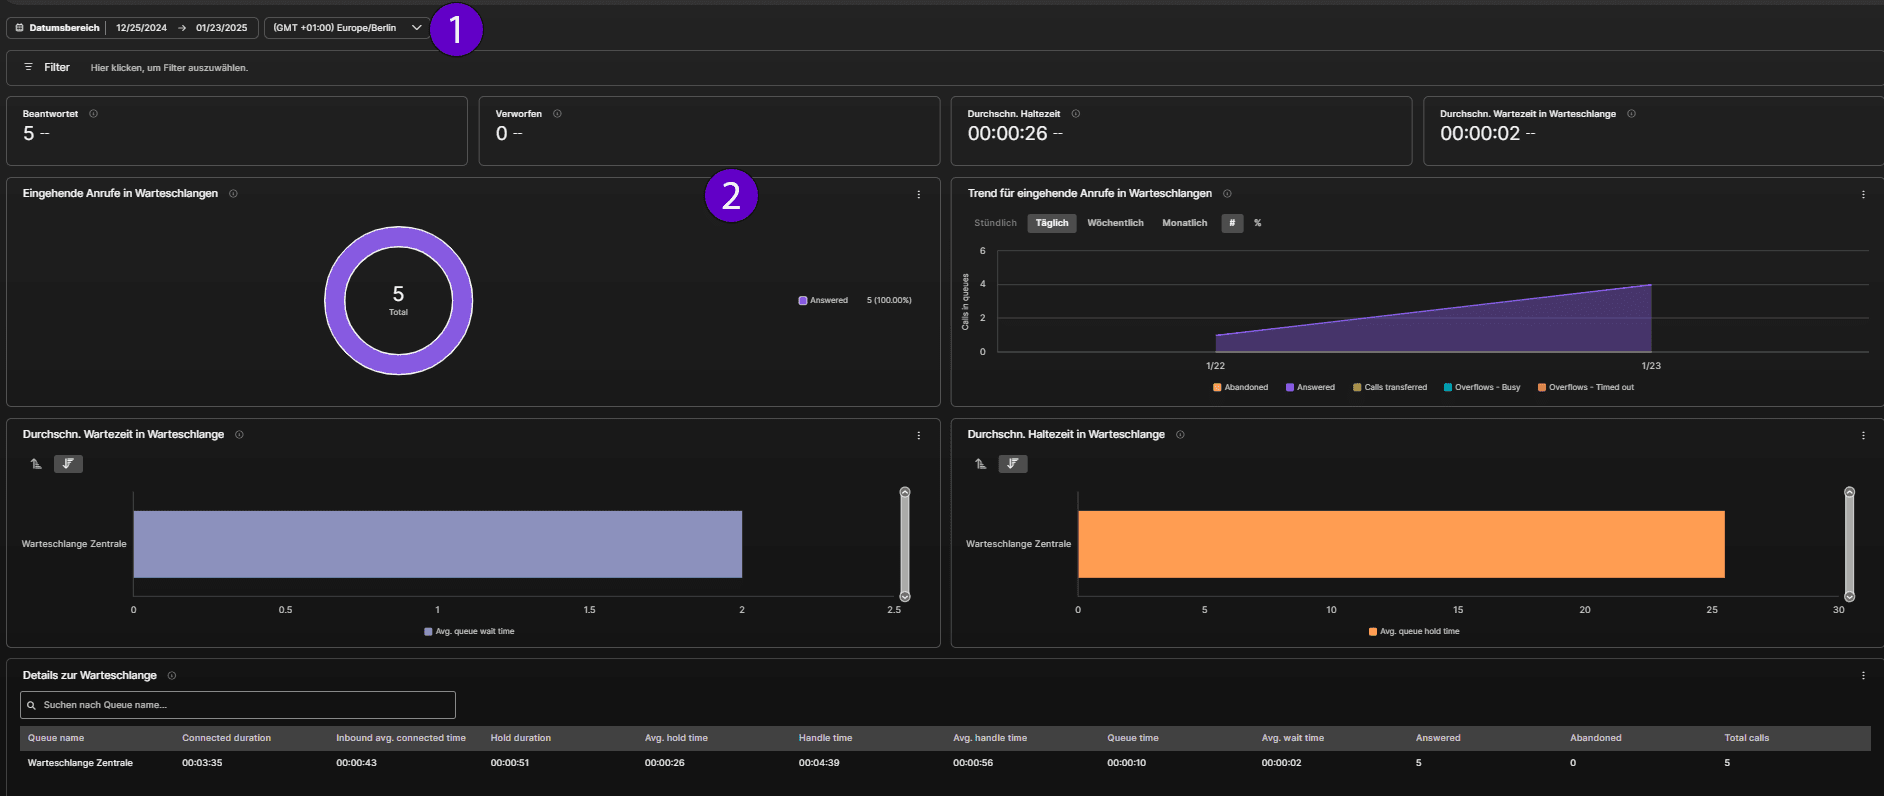Open the Filter selection bar
Screen dimensions: 1884x796
[x=945, y=68]
